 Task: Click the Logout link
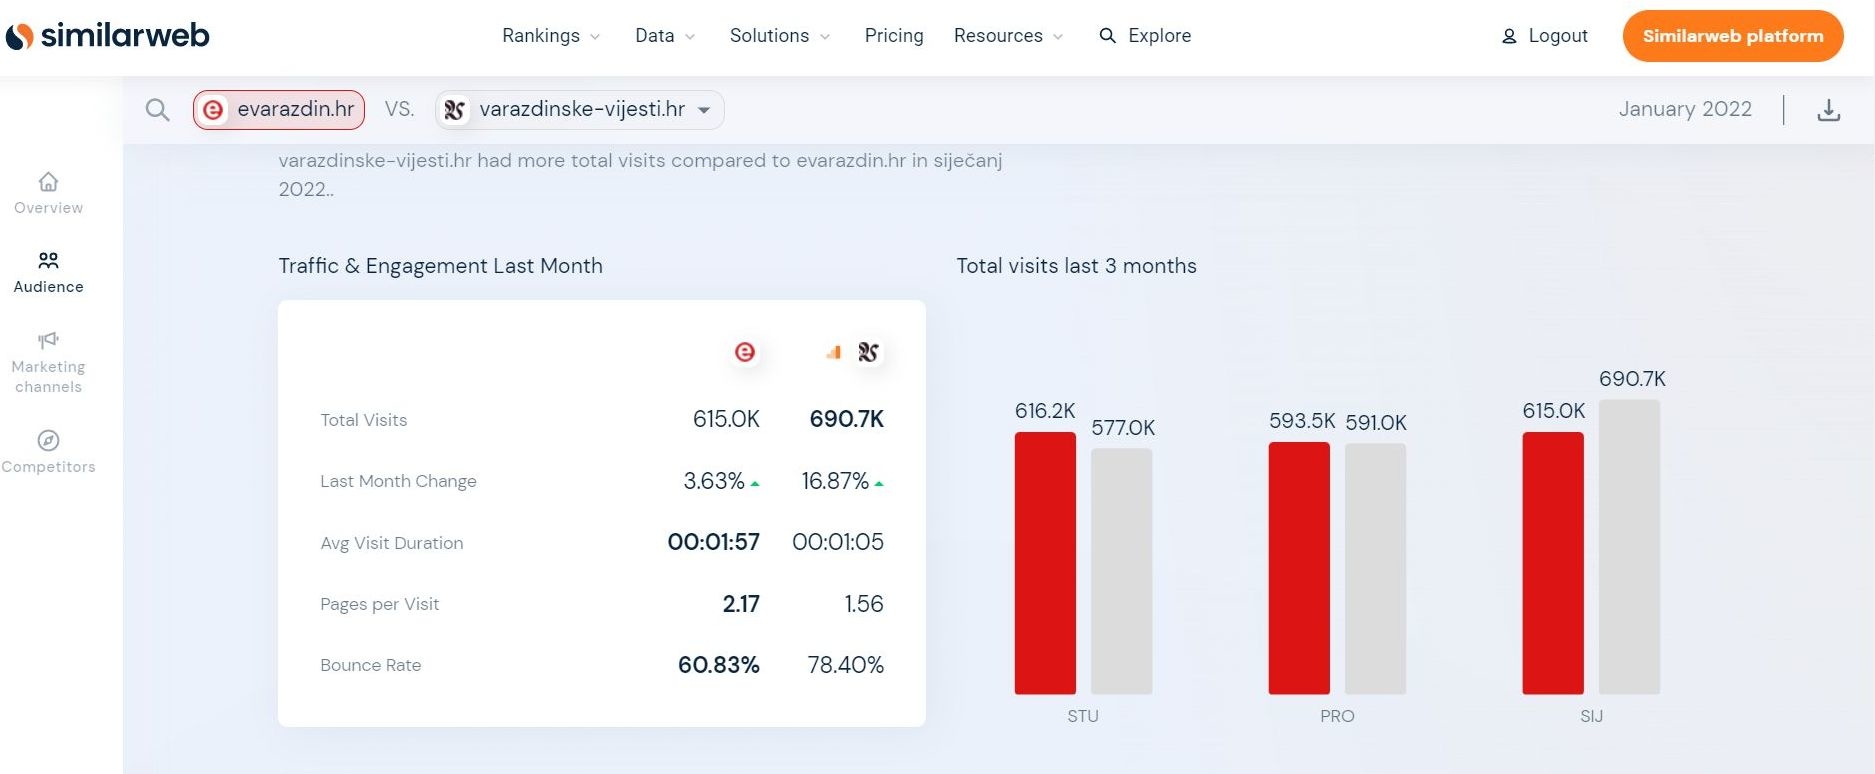pyautogui.click(x=1558, y=36)
